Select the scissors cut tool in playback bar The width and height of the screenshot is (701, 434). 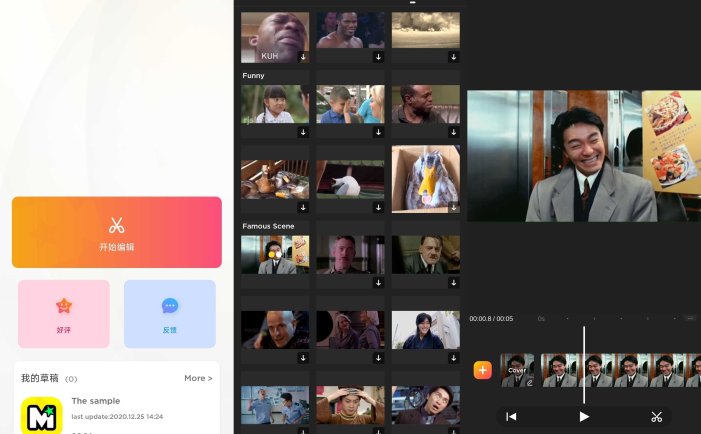(x=656, y=417)
